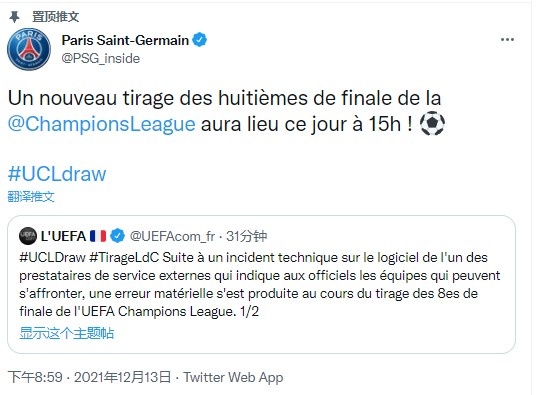
Task: Click the Twitter Web App source label
Action: click(x=233, y=378)
